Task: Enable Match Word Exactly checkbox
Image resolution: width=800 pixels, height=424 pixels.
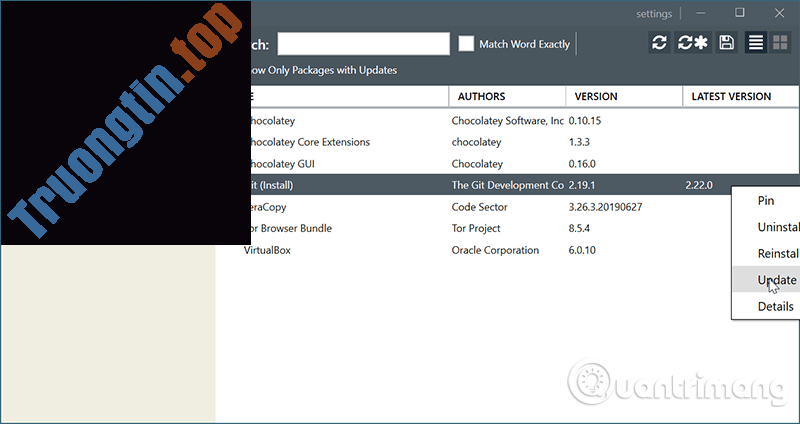Action: pyautogui.click(x=466, y=44)
